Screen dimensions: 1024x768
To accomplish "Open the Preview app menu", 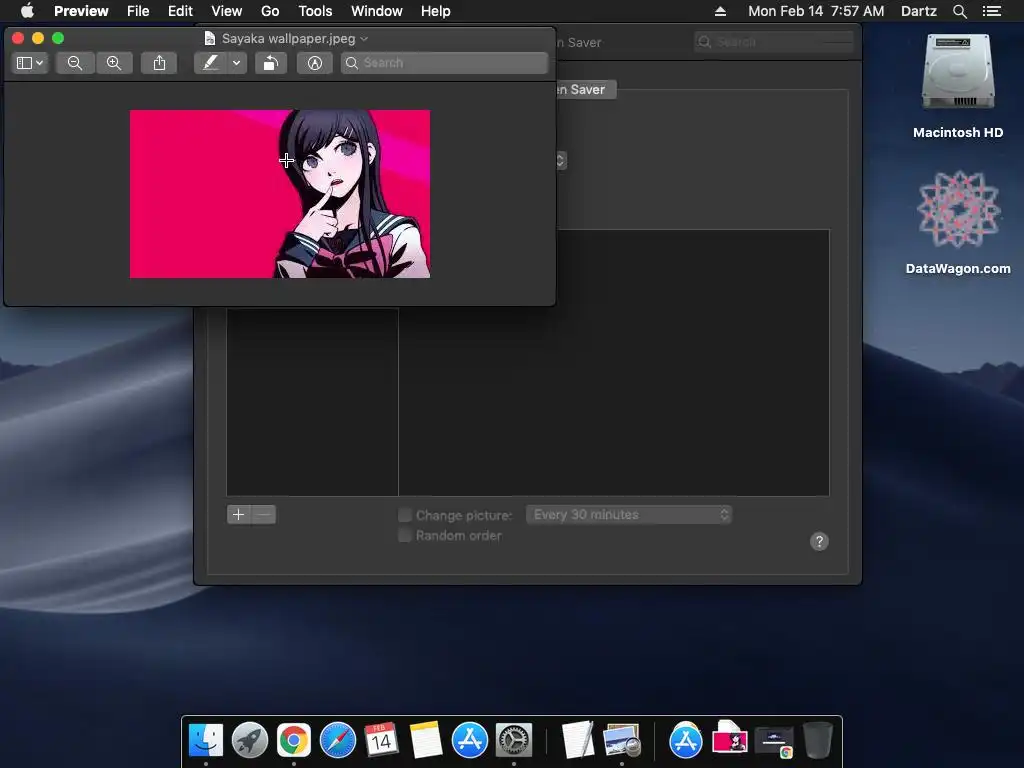I will pyautogui.click(x=81, y=11).
